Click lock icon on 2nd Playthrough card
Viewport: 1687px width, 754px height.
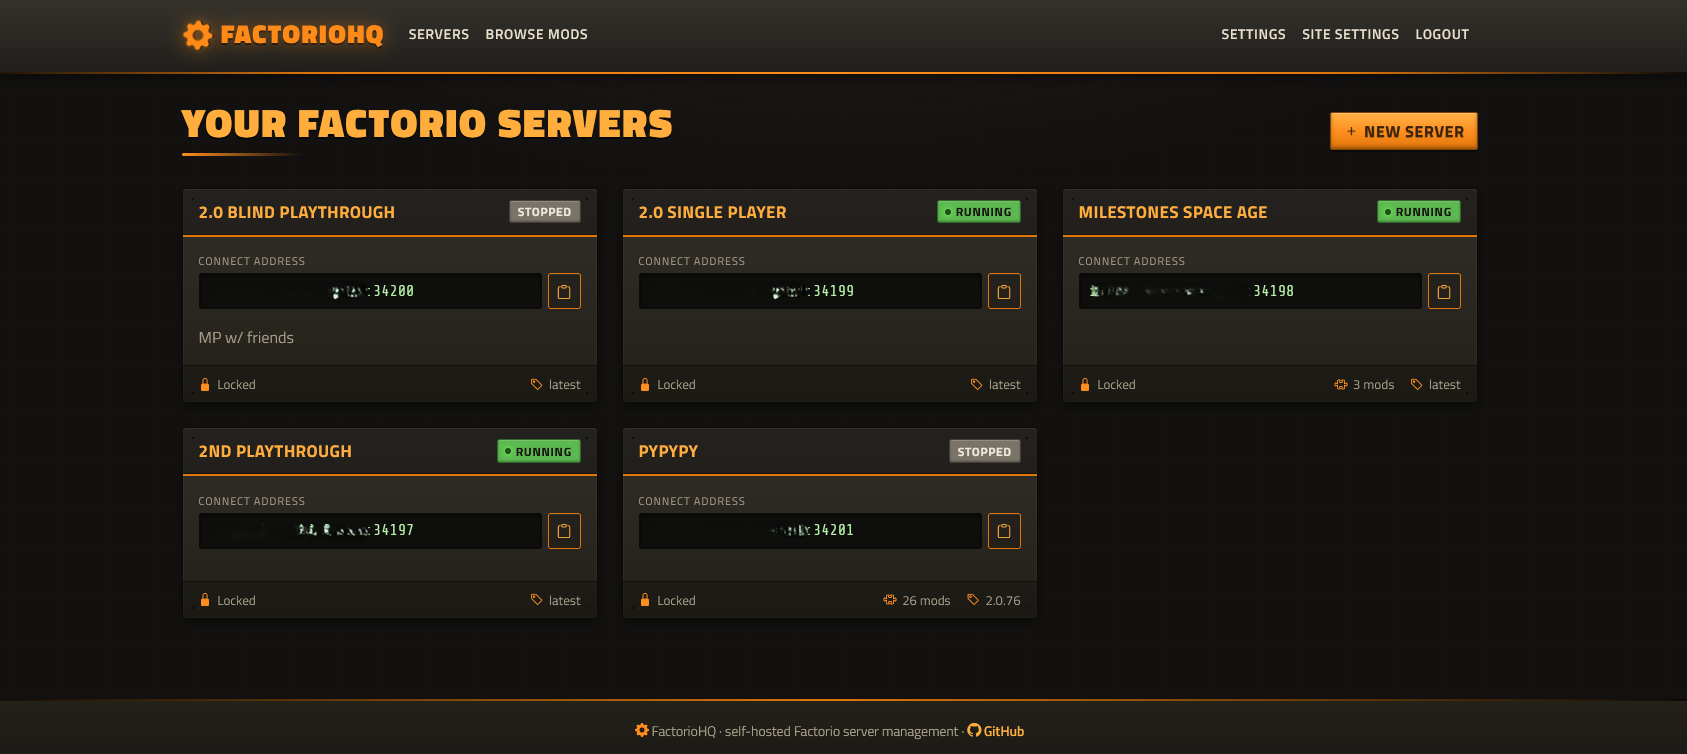coord(205,600)
